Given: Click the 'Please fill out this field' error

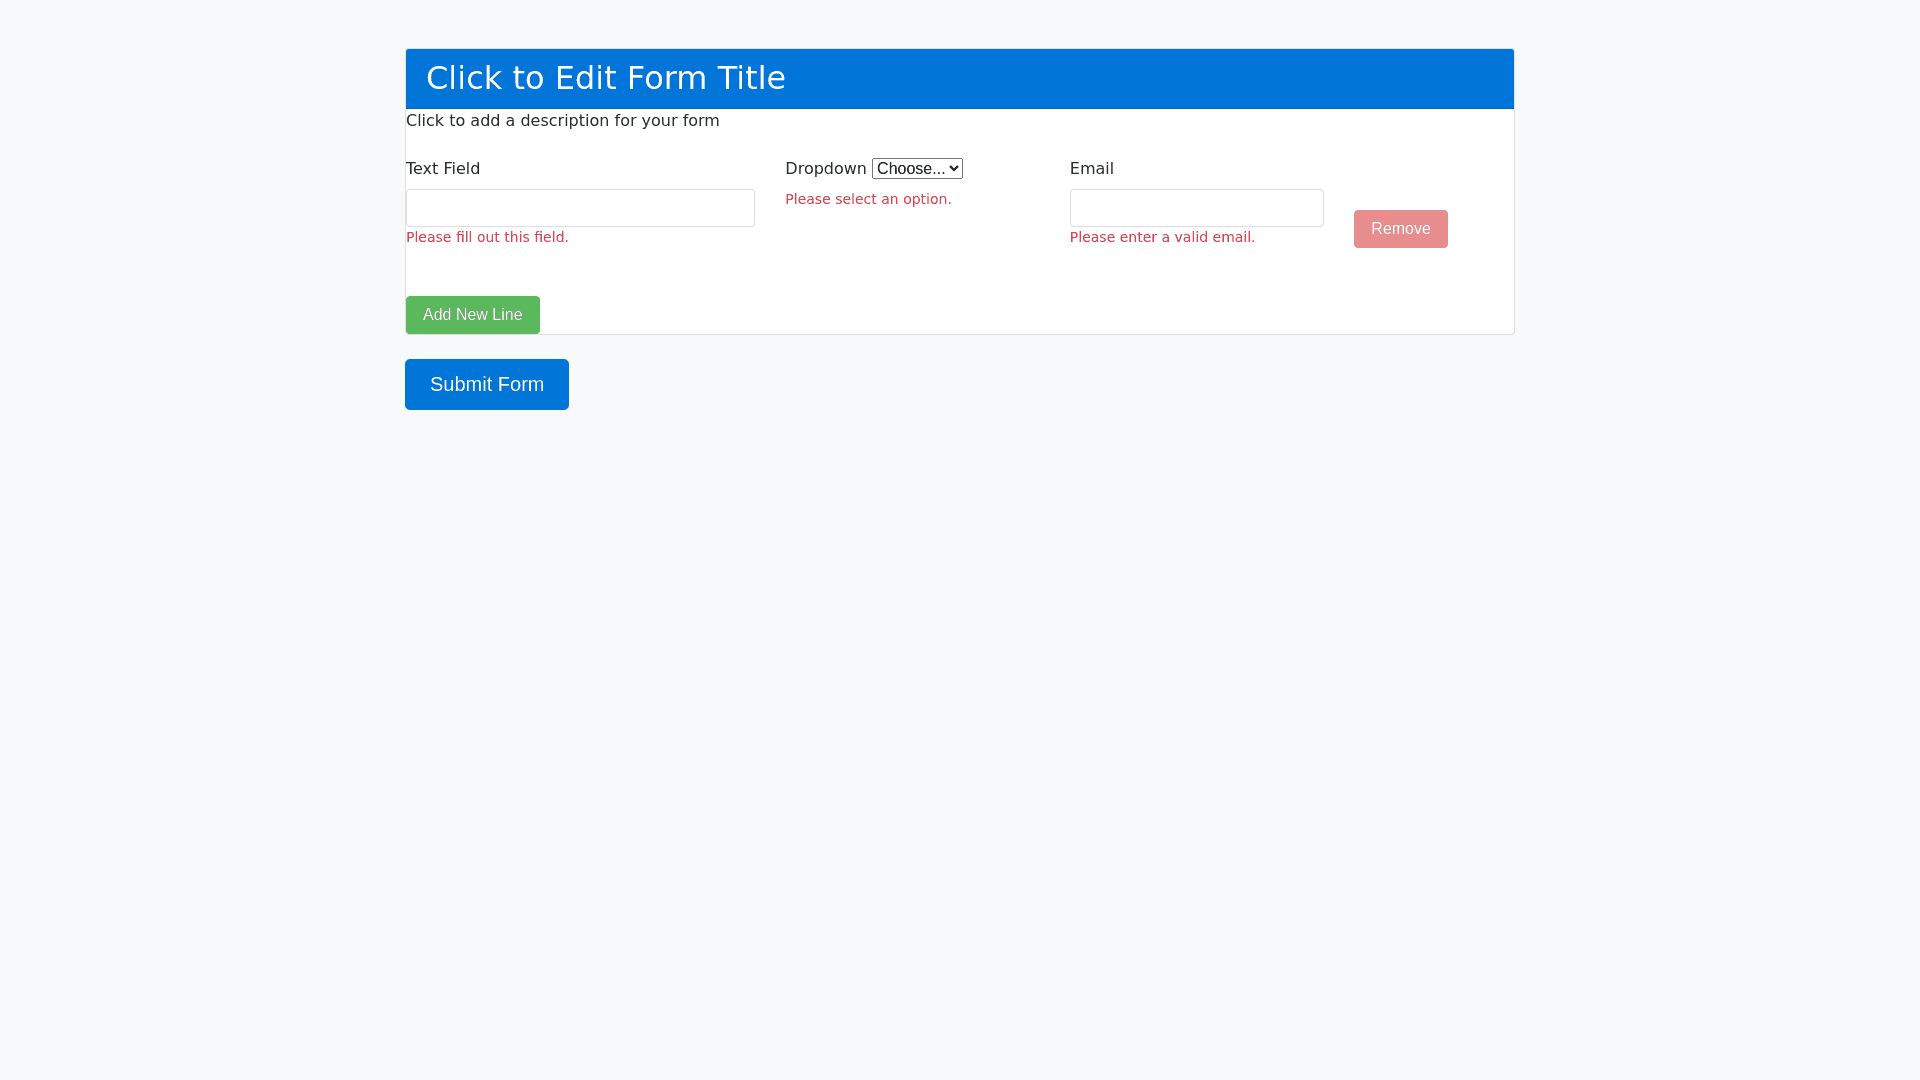Looking at the screenshot, I should tap(487, 237).
